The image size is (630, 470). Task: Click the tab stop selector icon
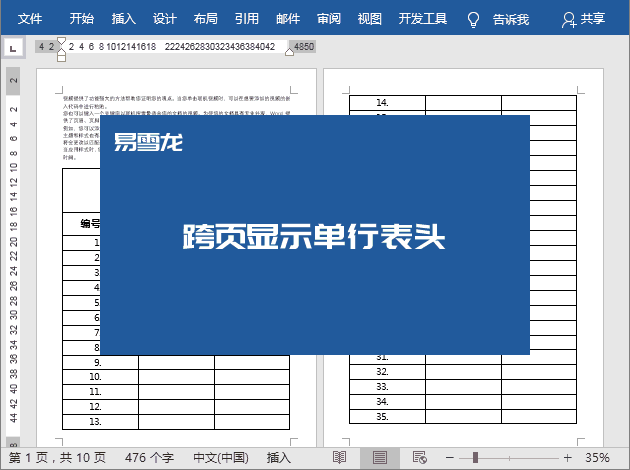coord(13,47)
